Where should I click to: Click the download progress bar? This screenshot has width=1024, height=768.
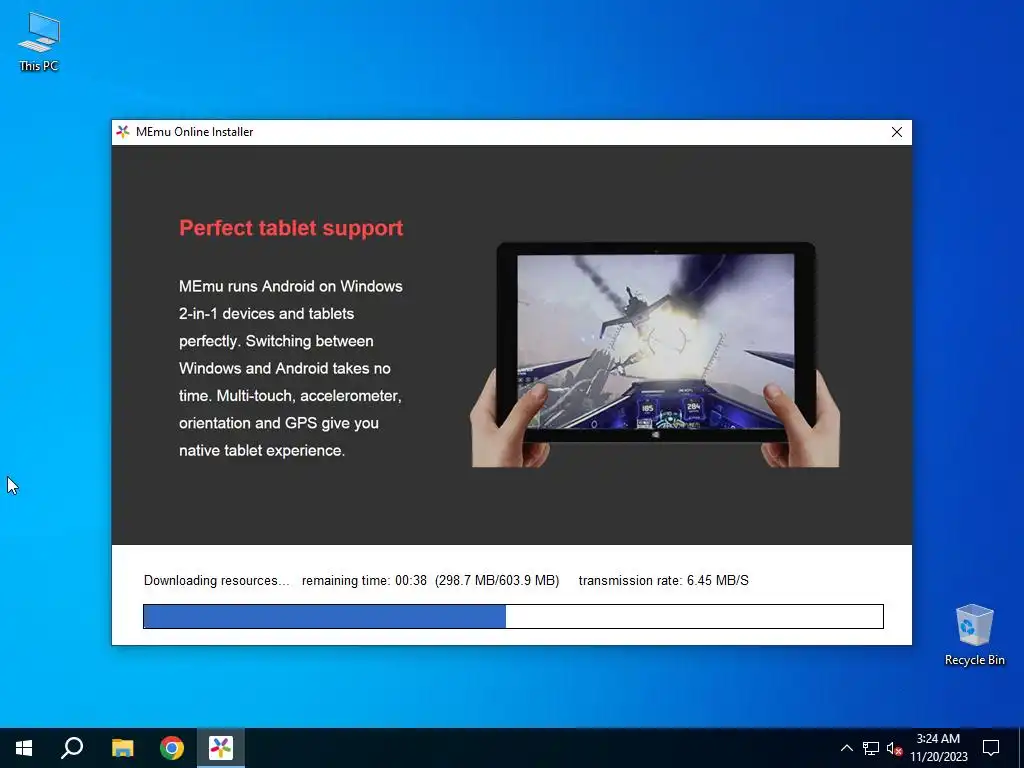(513, 616)
